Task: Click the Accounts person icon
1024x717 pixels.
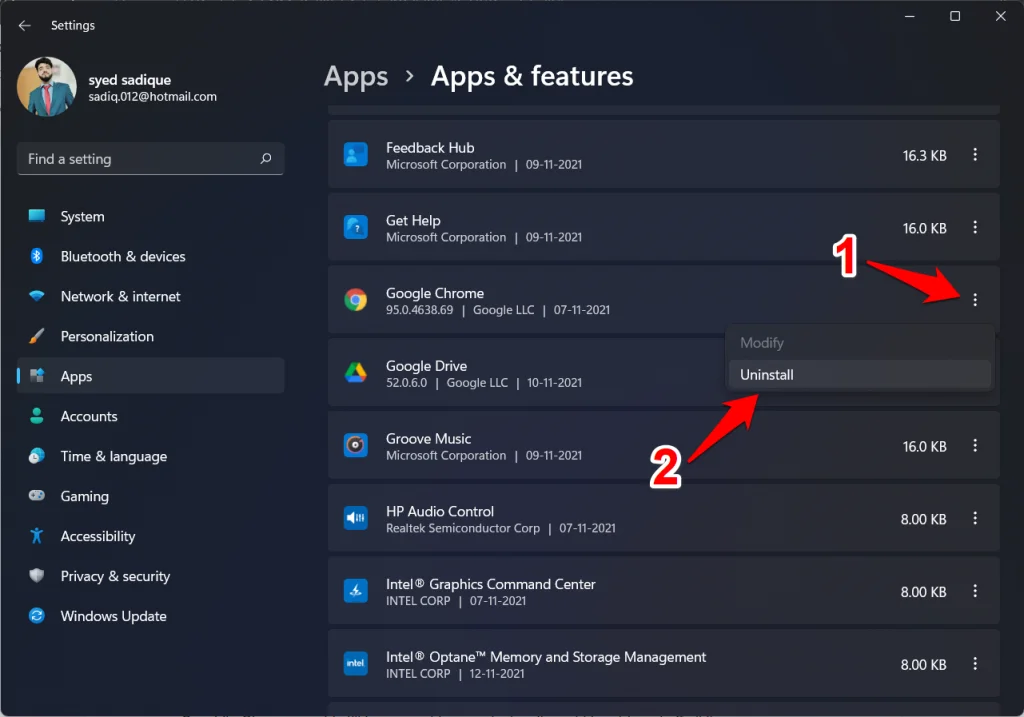Action: [37, 415]
